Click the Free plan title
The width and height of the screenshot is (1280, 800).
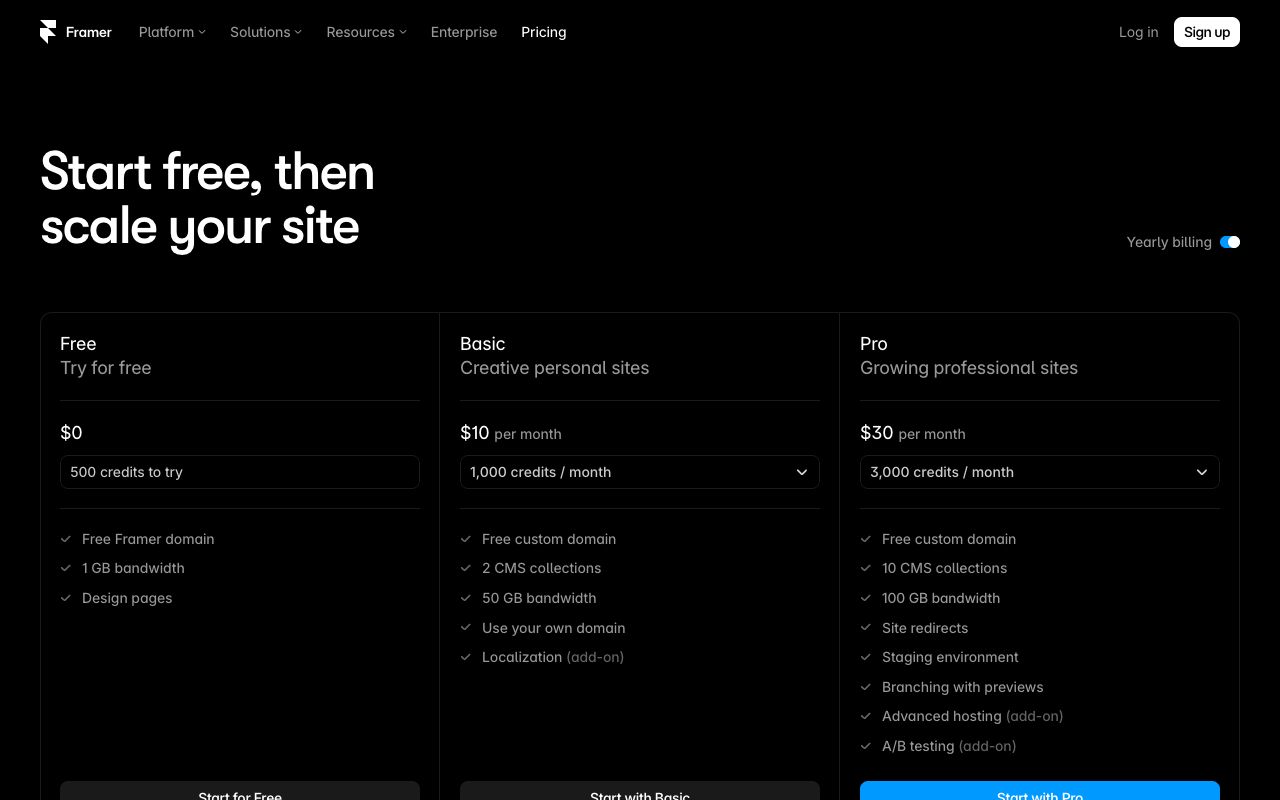(x=78, y=344)
